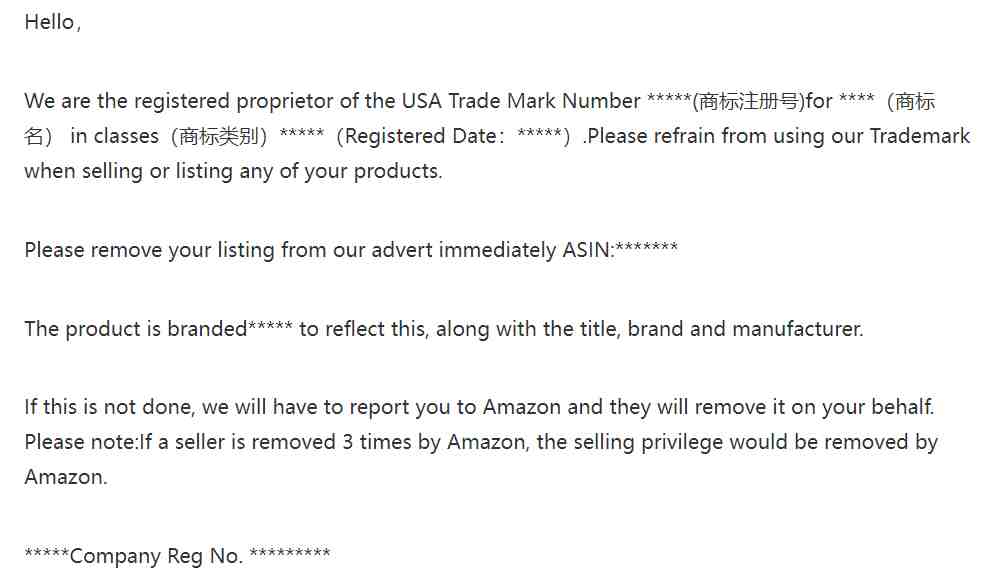Click the final 'Amazon.' standalone line
This screenshot has height=584, width=1007.
tap(66, 477)
